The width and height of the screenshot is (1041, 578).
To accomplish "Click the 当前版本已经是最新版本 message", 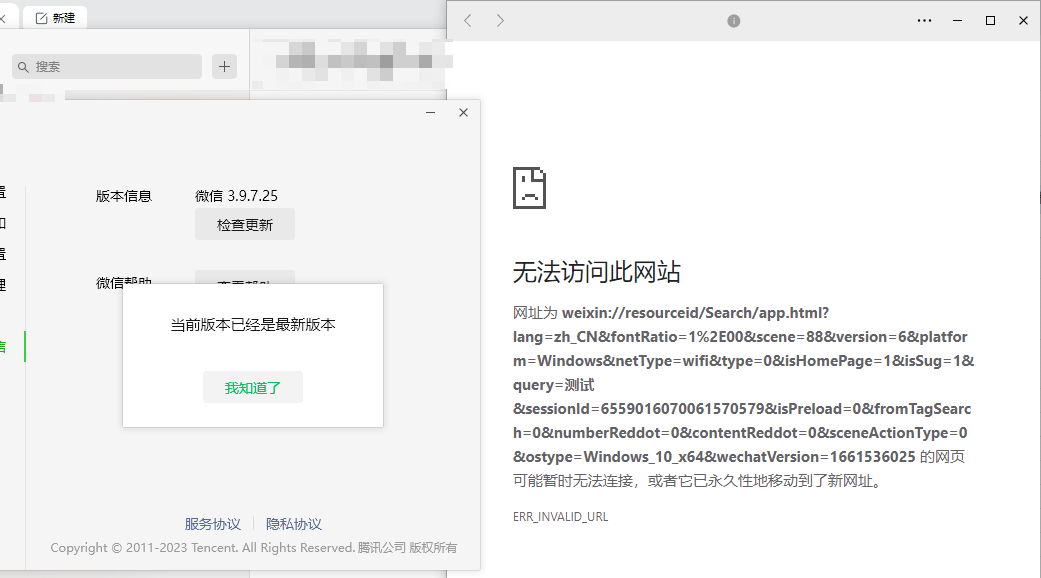I will coord(253,325).
